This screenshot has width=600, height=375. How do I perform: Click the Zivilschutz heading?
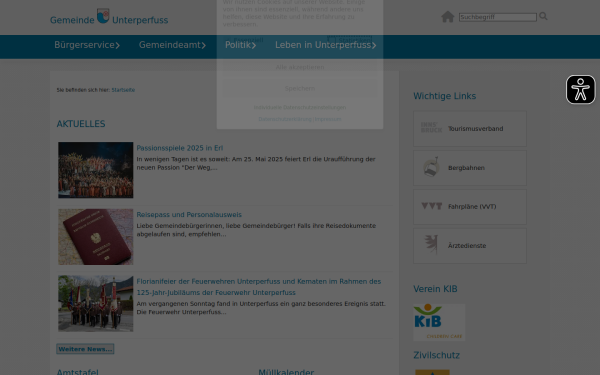coord(436,355)
